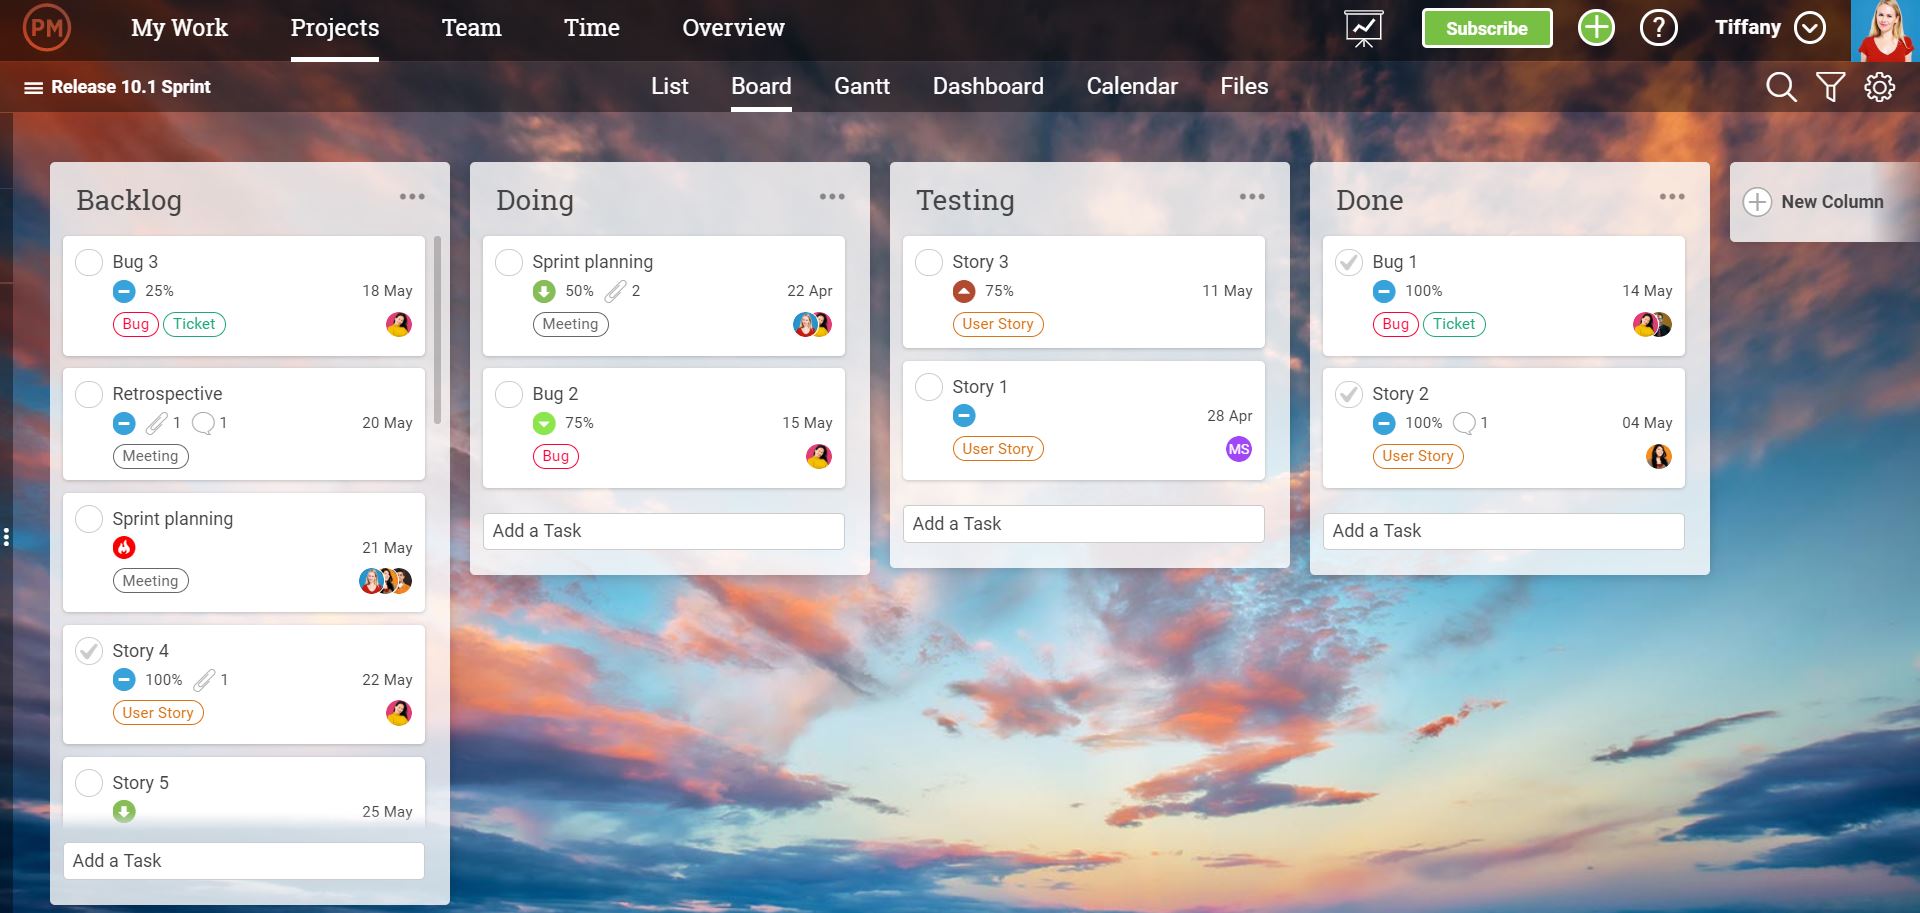1920x913 pixels.
Task: Open the Team menu
Action: (x=471, y=27)
